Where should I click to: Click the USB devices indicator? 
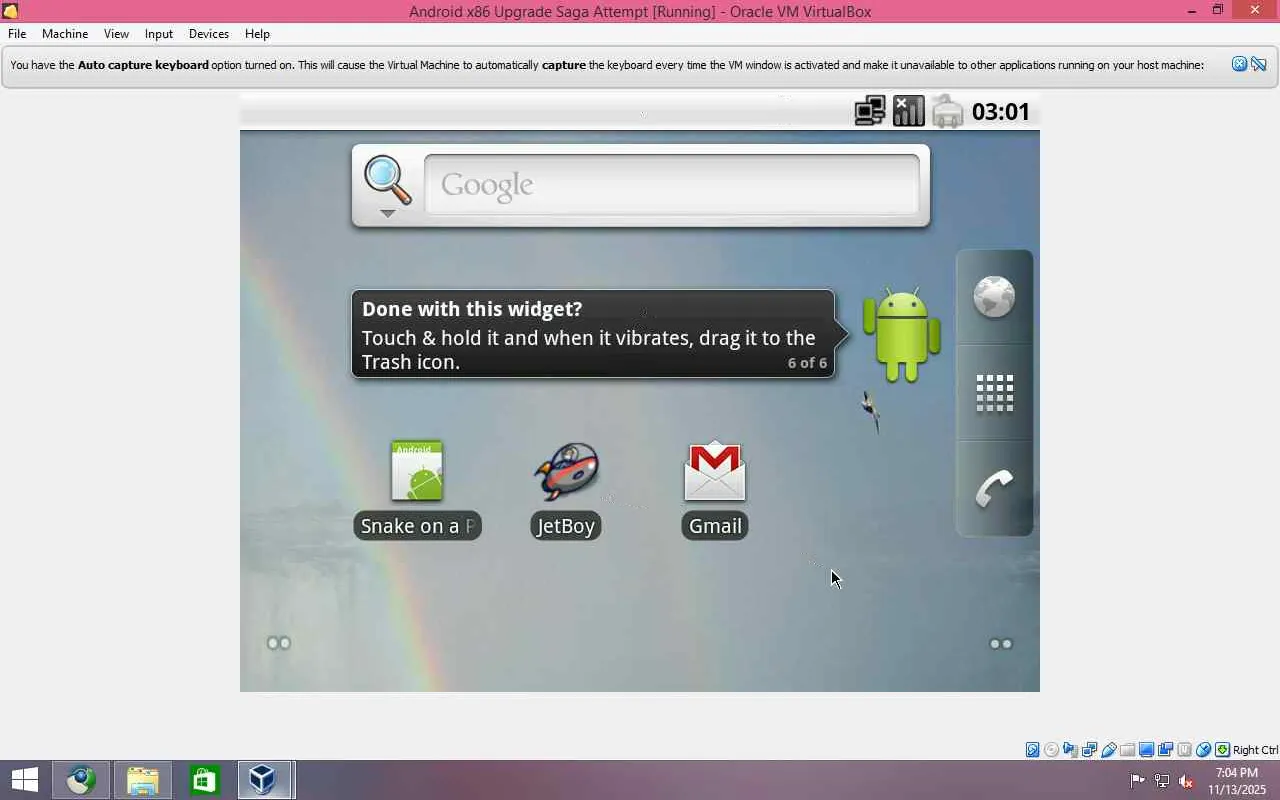point(1108,750)
